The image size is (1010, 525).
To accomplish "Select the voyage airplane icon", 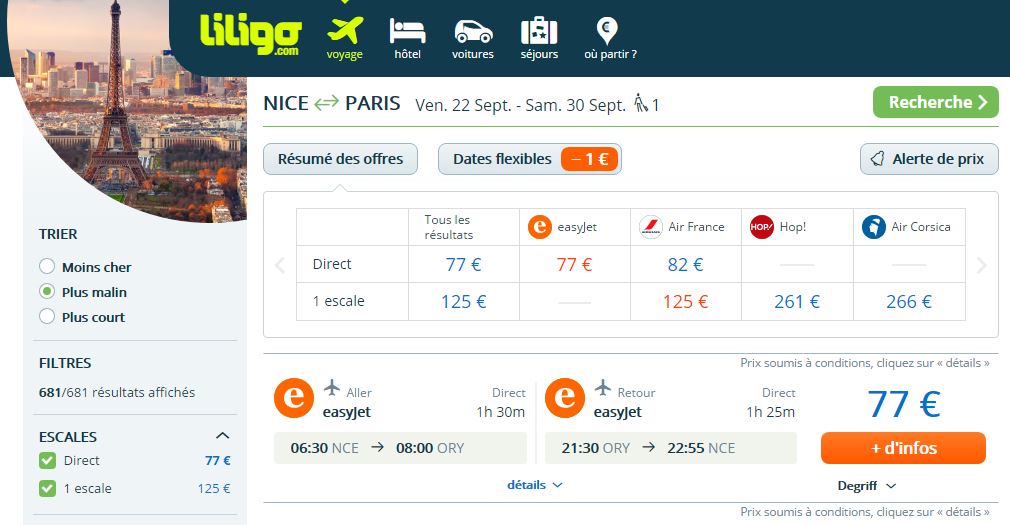I will click(x=345, y=30).
